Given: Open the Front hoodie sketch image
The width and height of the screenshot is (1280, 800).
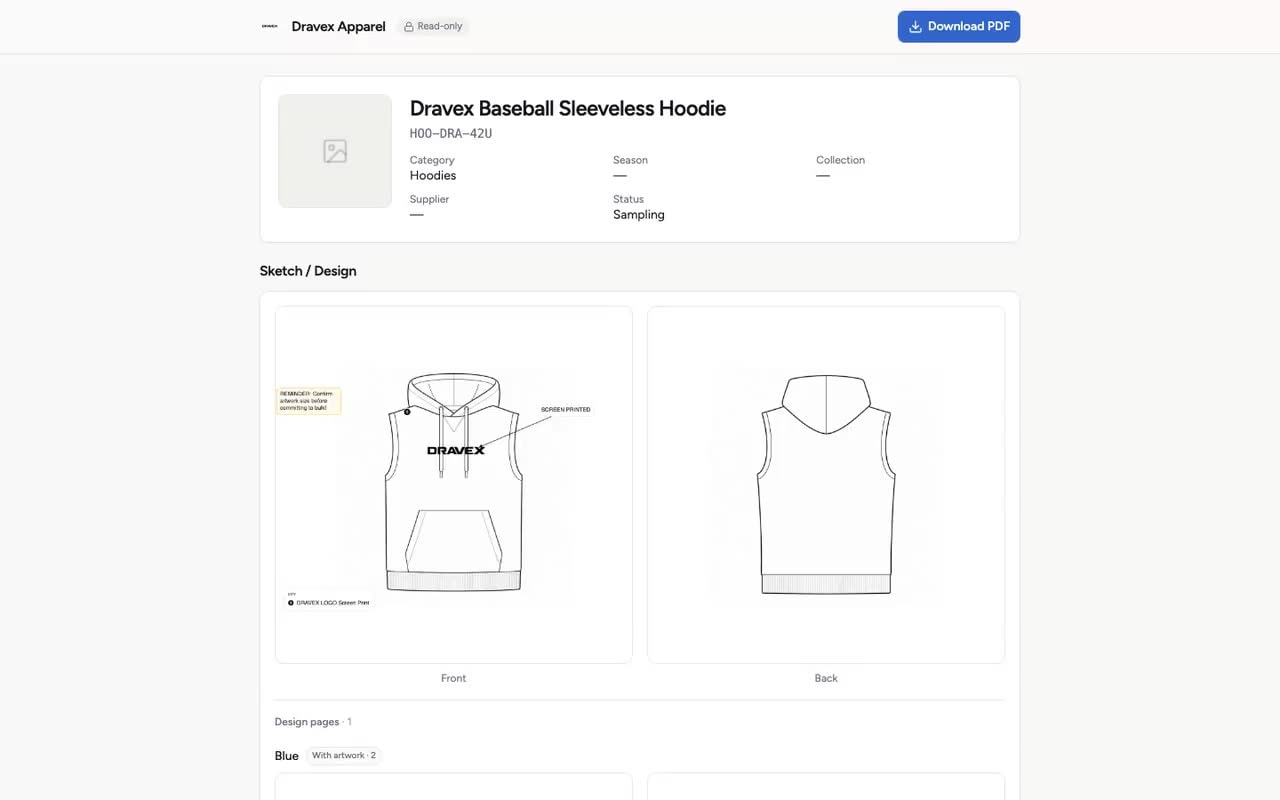Looking at the screenshot, I should click(x=454, y=485).
